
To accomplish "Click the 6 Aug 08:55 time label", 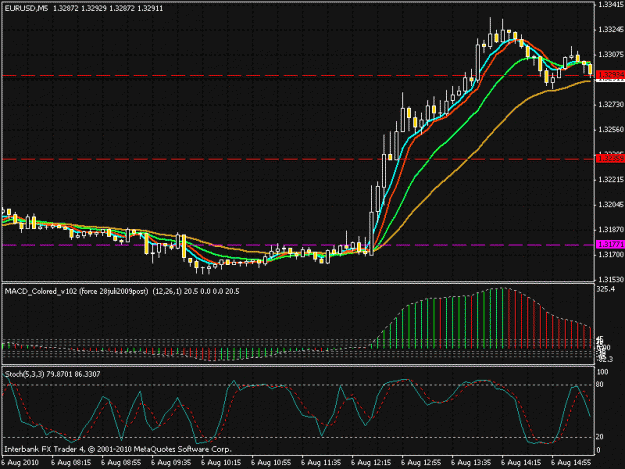I will pos(121,463).
